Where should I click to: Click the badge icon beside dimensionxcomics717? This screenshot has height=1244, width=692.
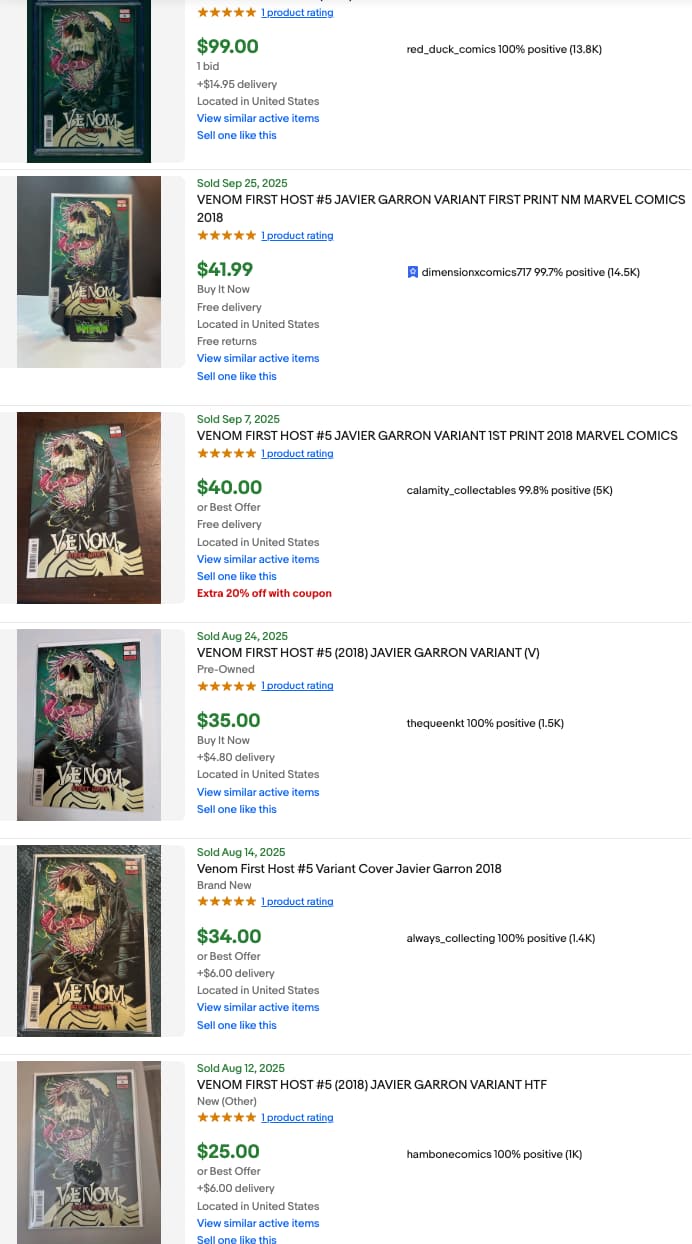pyautogui.click(x=412, y=272)
